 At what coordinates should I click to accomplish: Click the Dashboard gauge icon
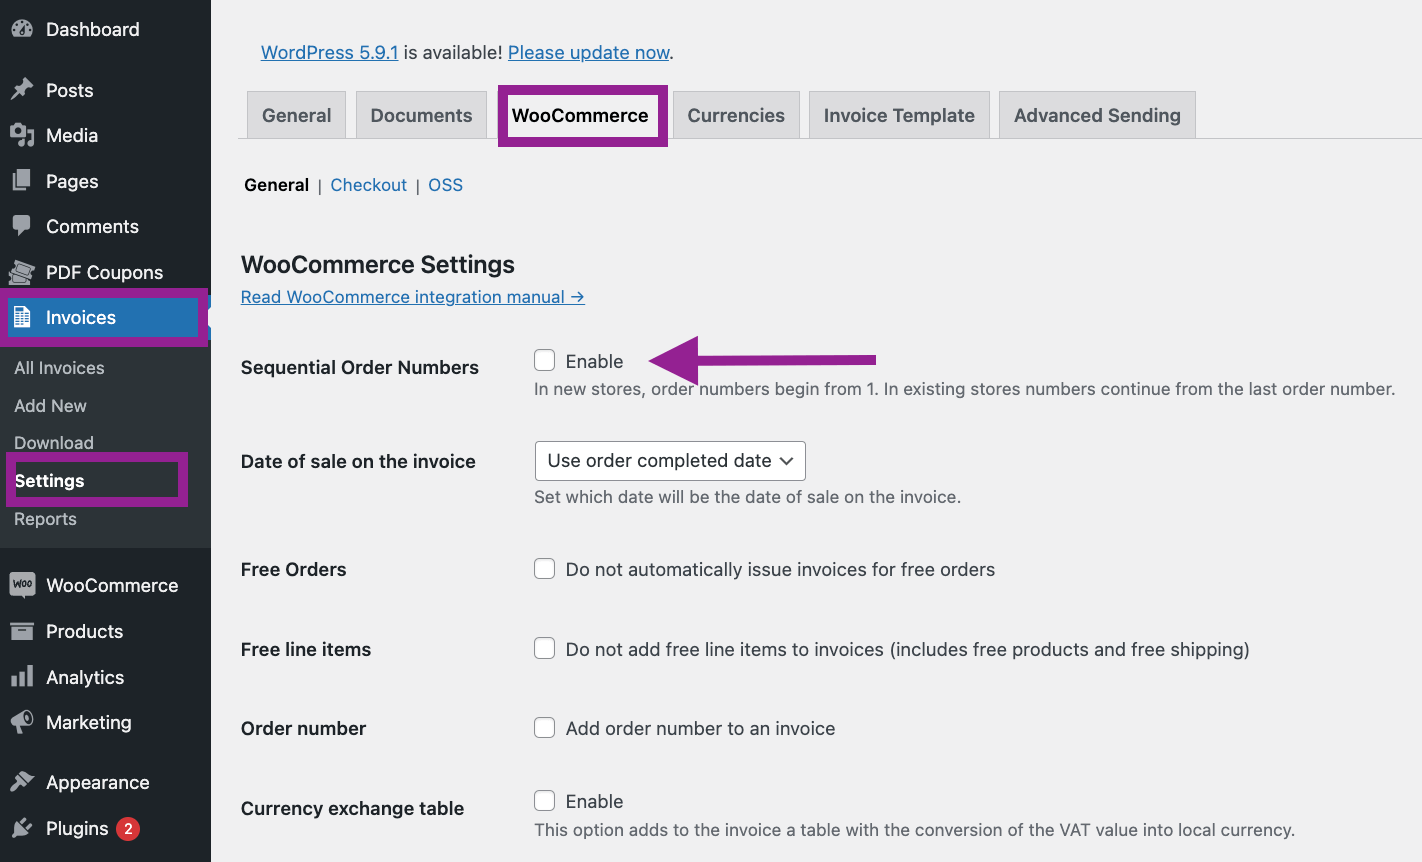tap(22, 29)
